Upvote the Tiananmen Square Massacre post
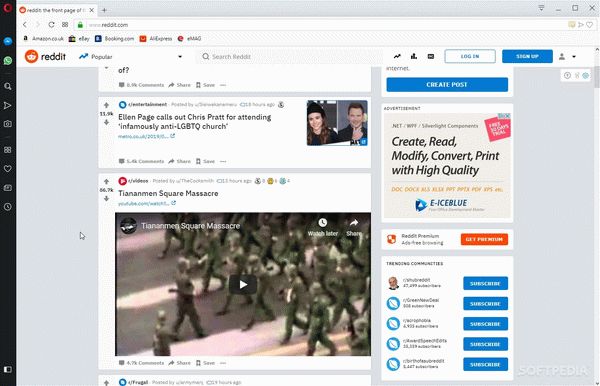The image size is (600, 386). (106, 181)
